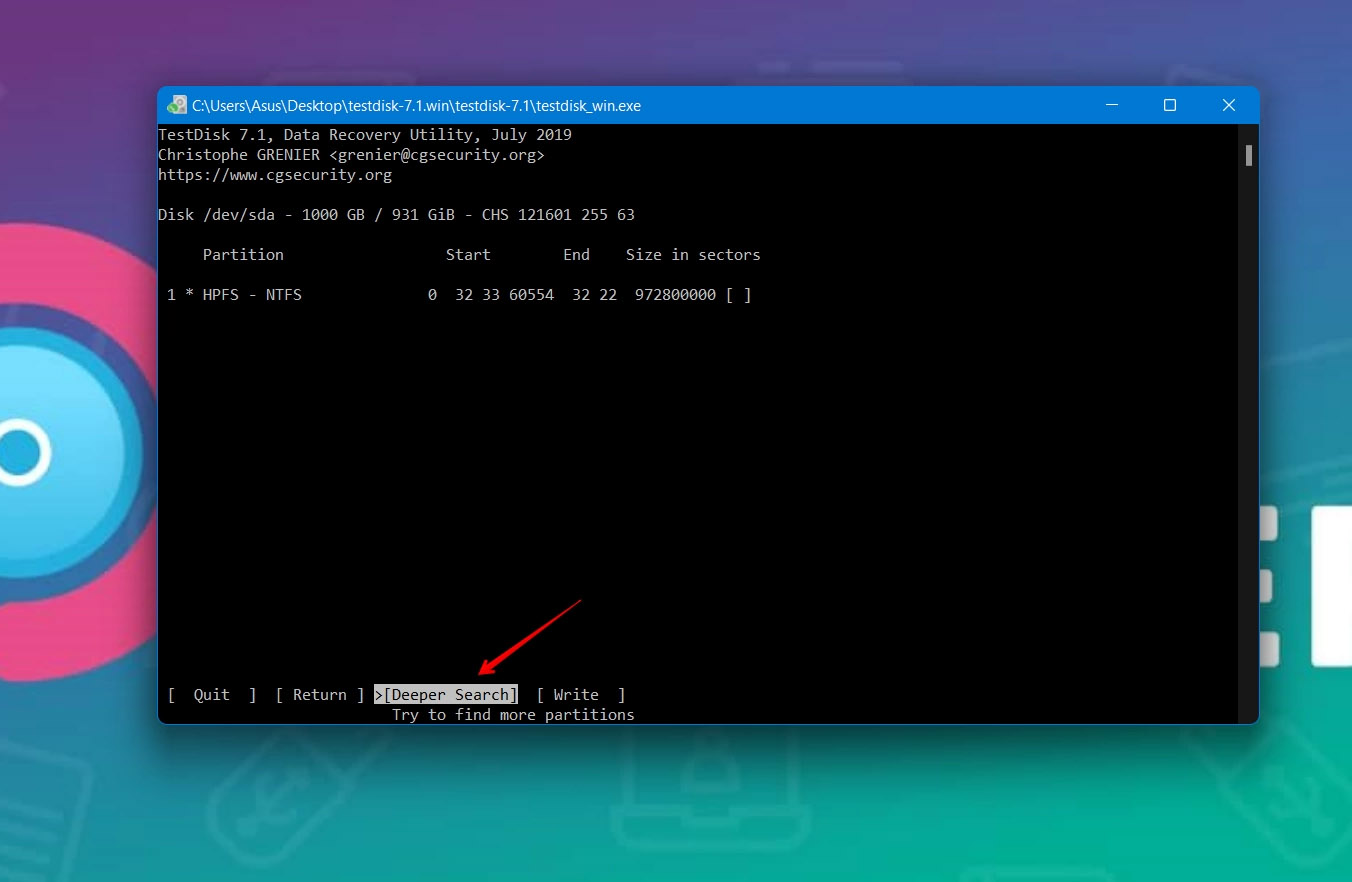
Task: Select the Deeper Search option
Action: tap(446, 695)
